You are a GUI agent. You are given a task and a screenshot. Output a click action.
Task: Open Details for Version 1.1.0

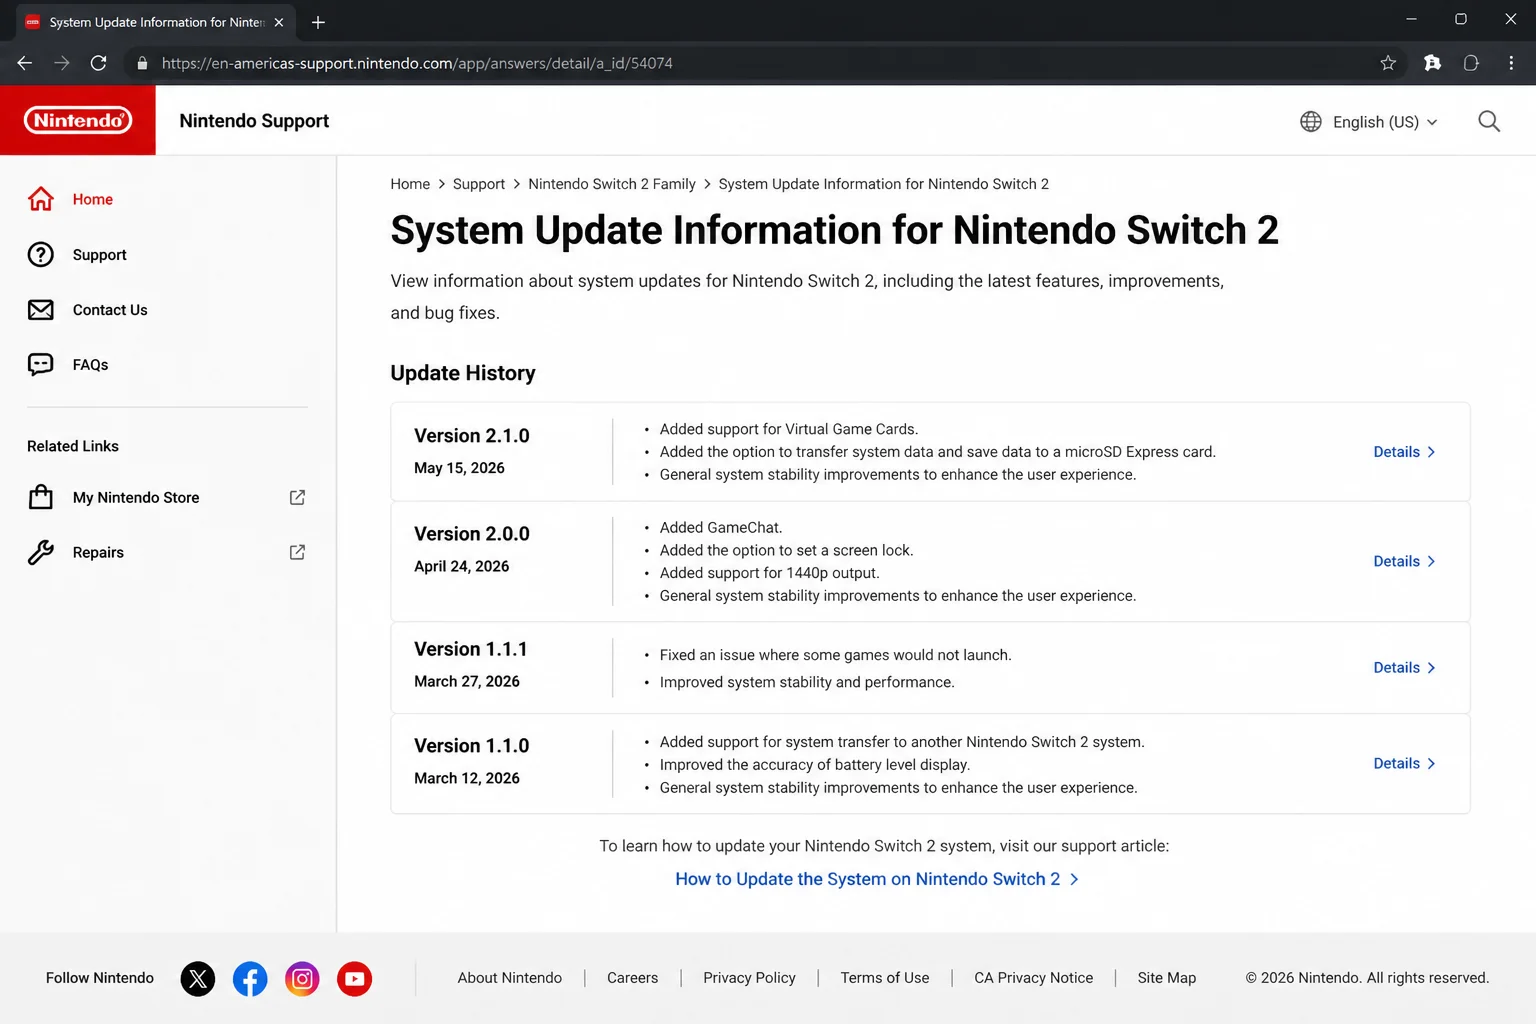1404,763
